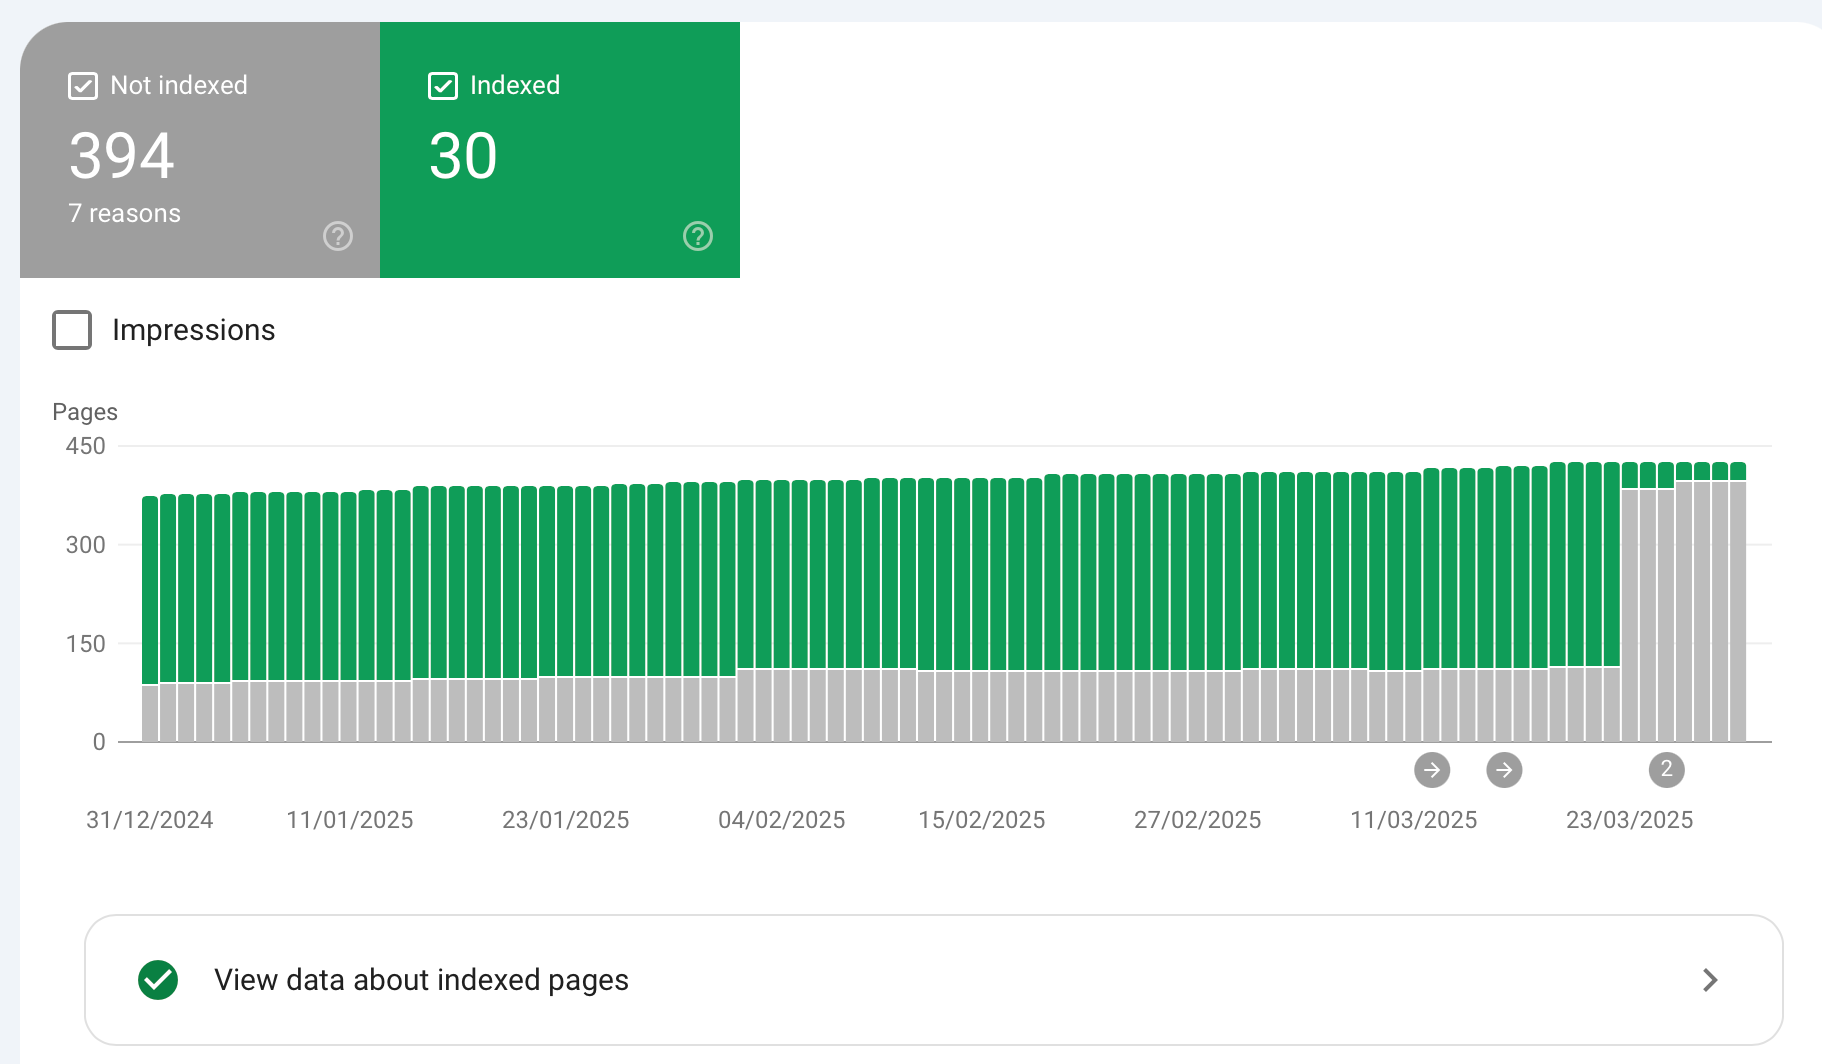Uncheck the Indexed checkbox
1822x1064 pixels.
pos(443,86)
